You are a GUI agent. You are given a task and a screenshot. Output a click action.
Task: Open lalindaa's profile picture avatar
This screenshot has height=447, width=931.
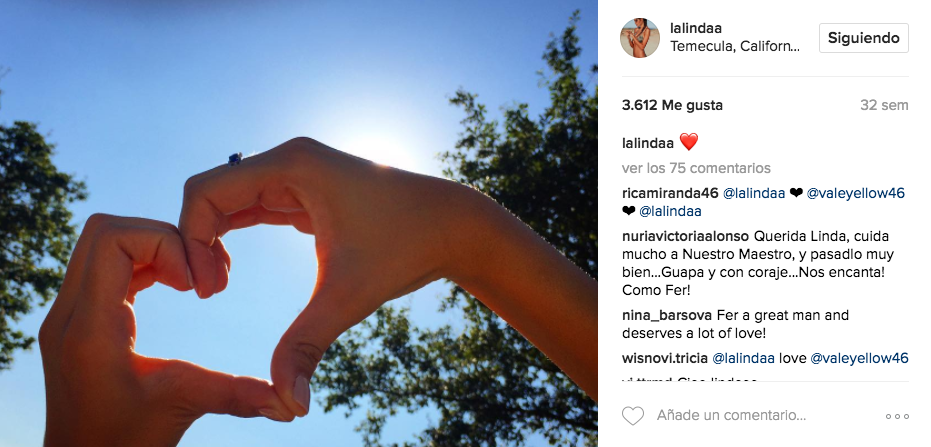(640, 38)
